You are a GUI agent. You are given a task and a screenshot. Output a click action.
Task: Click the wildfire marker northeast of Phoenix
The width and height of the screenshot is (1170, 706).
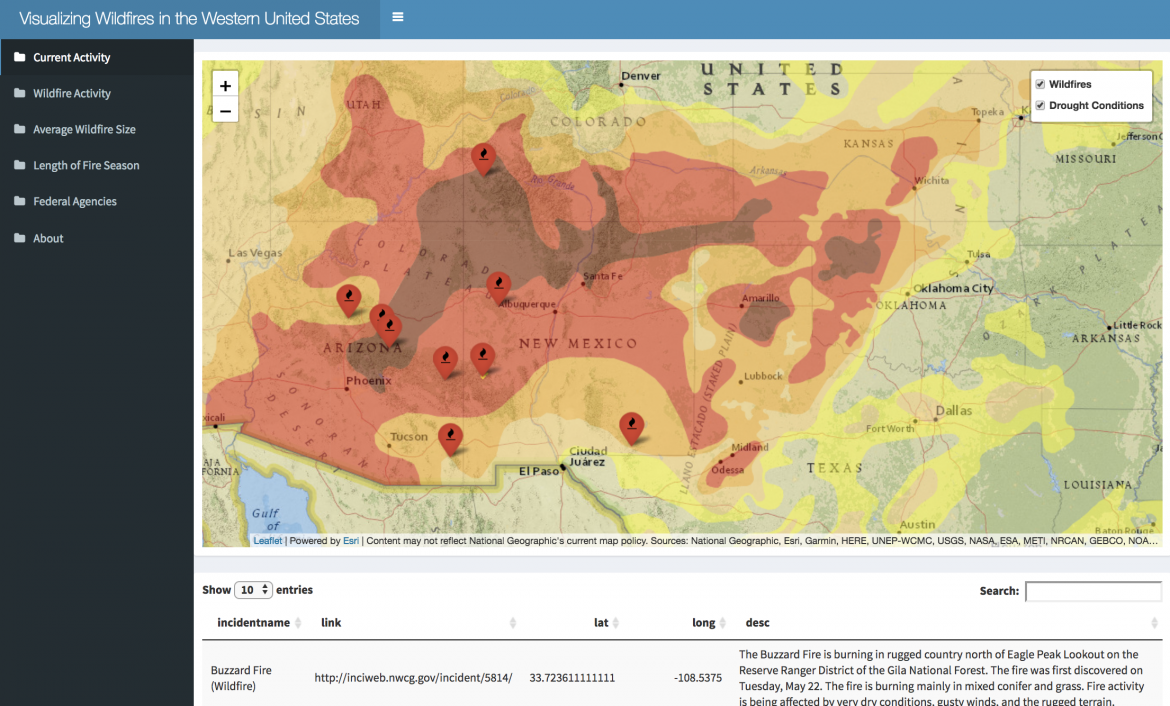coord(445,362)
